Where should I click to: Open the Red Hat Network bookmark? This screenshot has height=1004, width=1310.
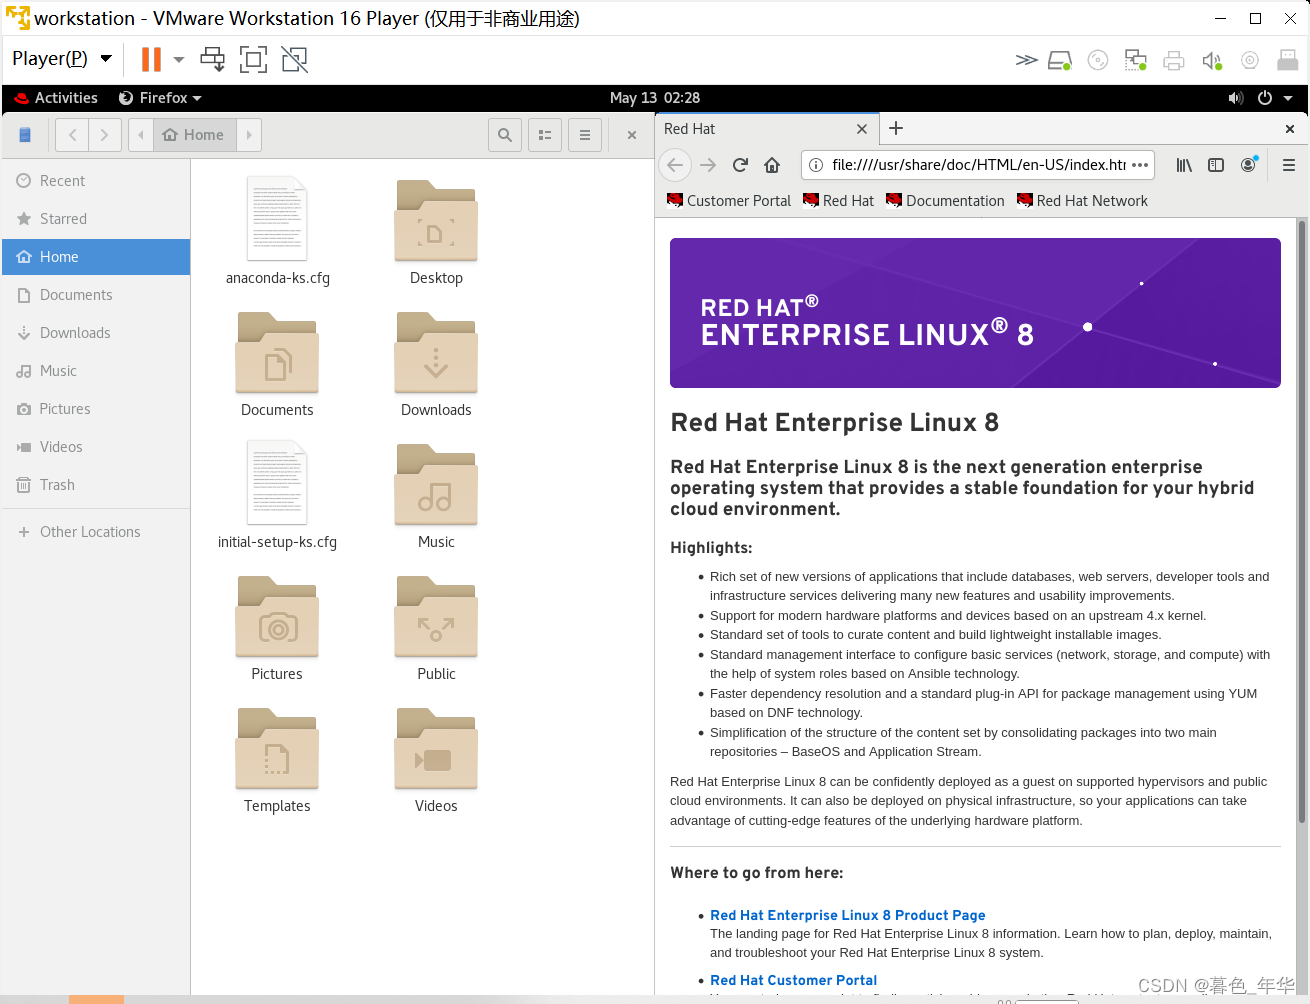coord(1082,201)
